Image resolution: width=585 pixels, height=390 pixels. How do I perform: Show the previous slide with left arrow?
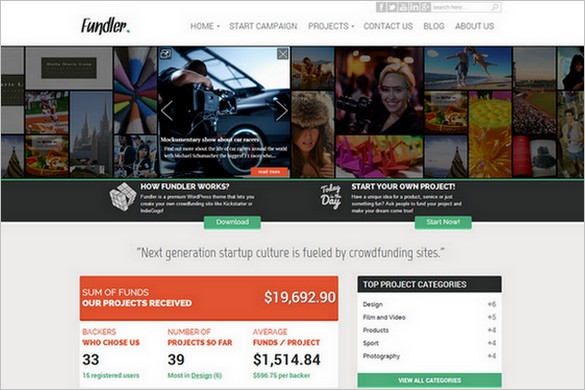(167, 110)
